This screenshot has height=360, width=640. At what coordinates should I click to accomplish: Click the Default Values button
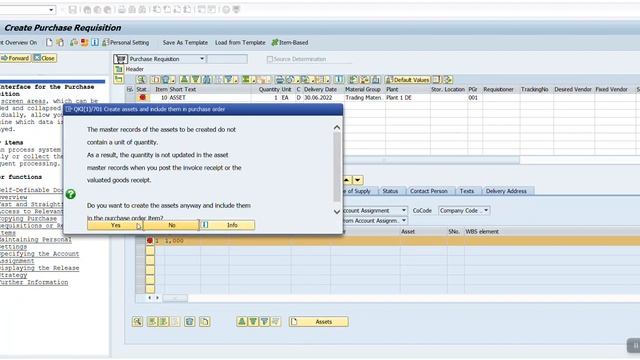(407, 80)
